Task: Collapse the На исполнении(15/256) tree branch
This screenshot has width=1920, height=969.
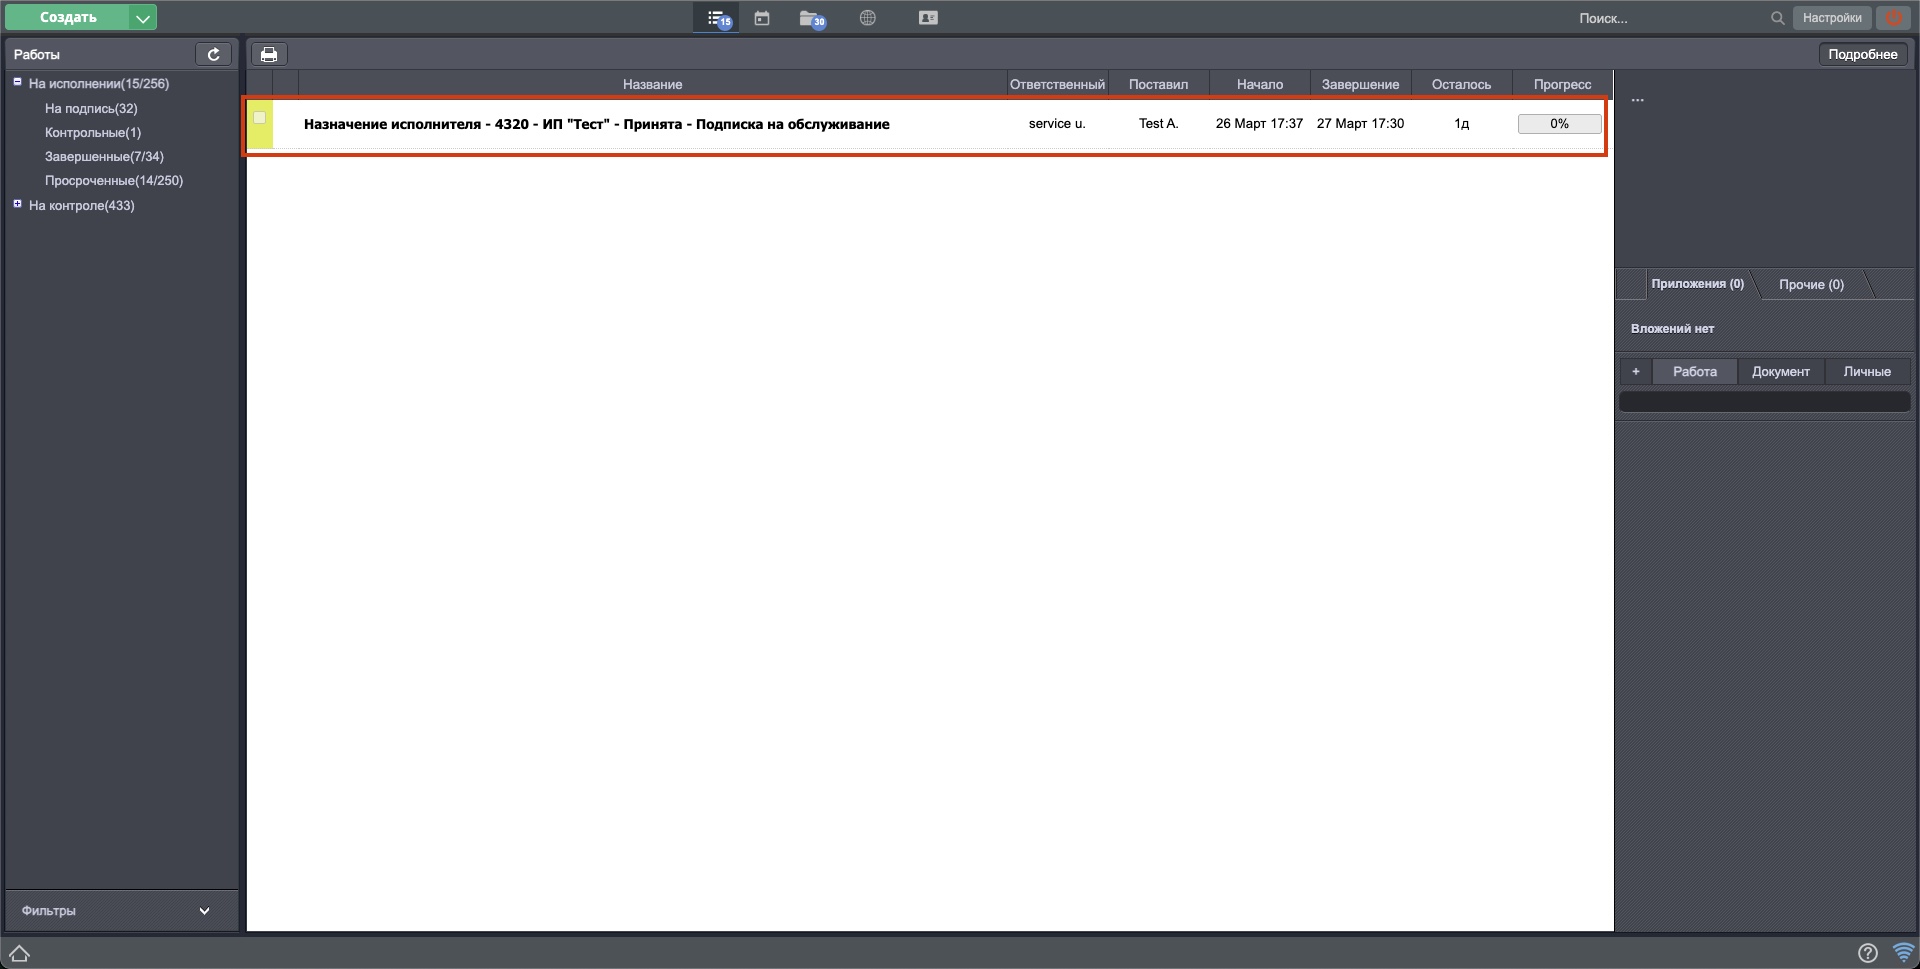Action: click(x=17, y=82)
